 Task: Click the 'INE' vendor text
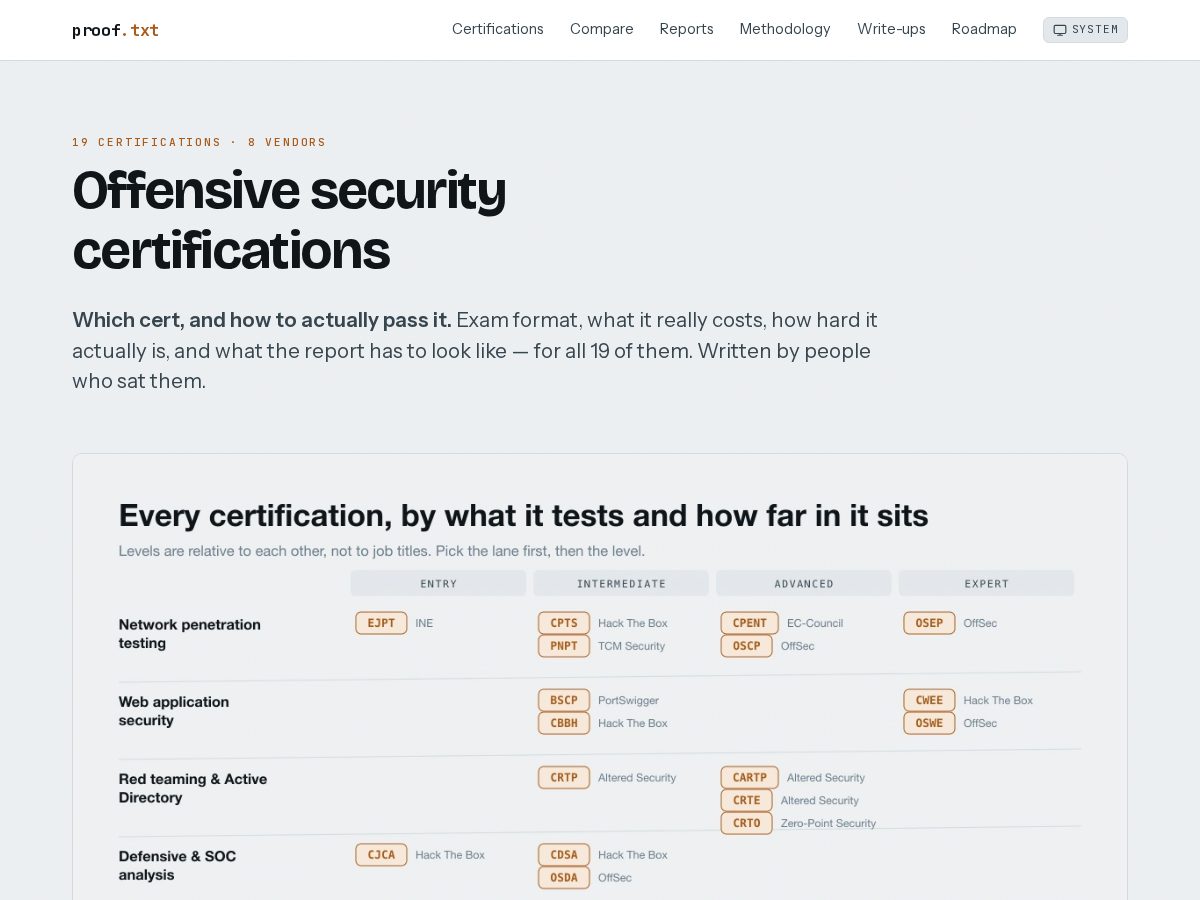point(424,623)
